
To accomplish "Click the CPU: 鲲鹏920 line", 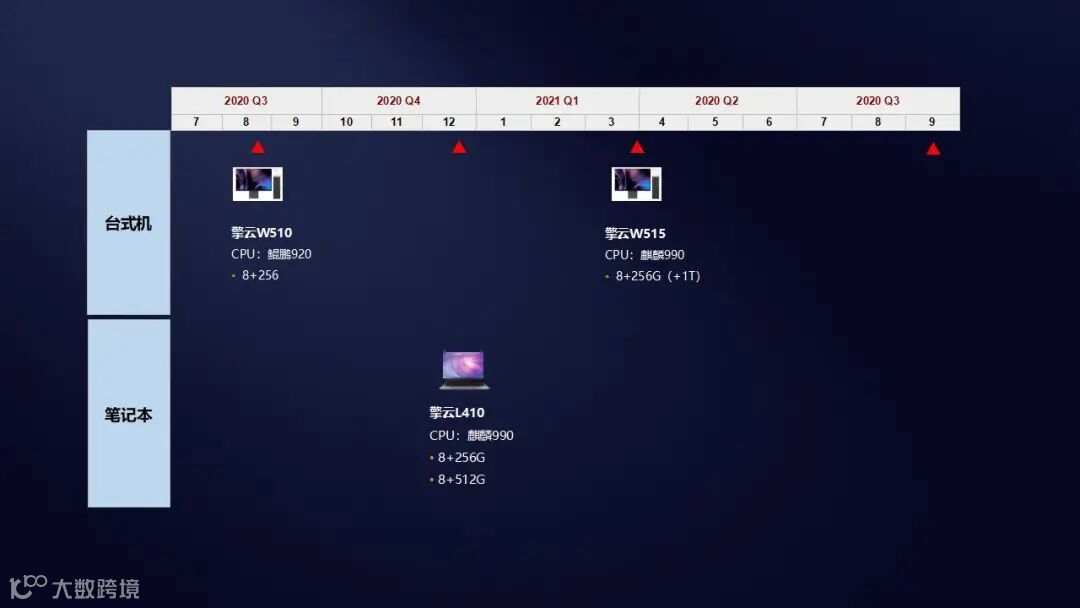I will pos(271,254).
